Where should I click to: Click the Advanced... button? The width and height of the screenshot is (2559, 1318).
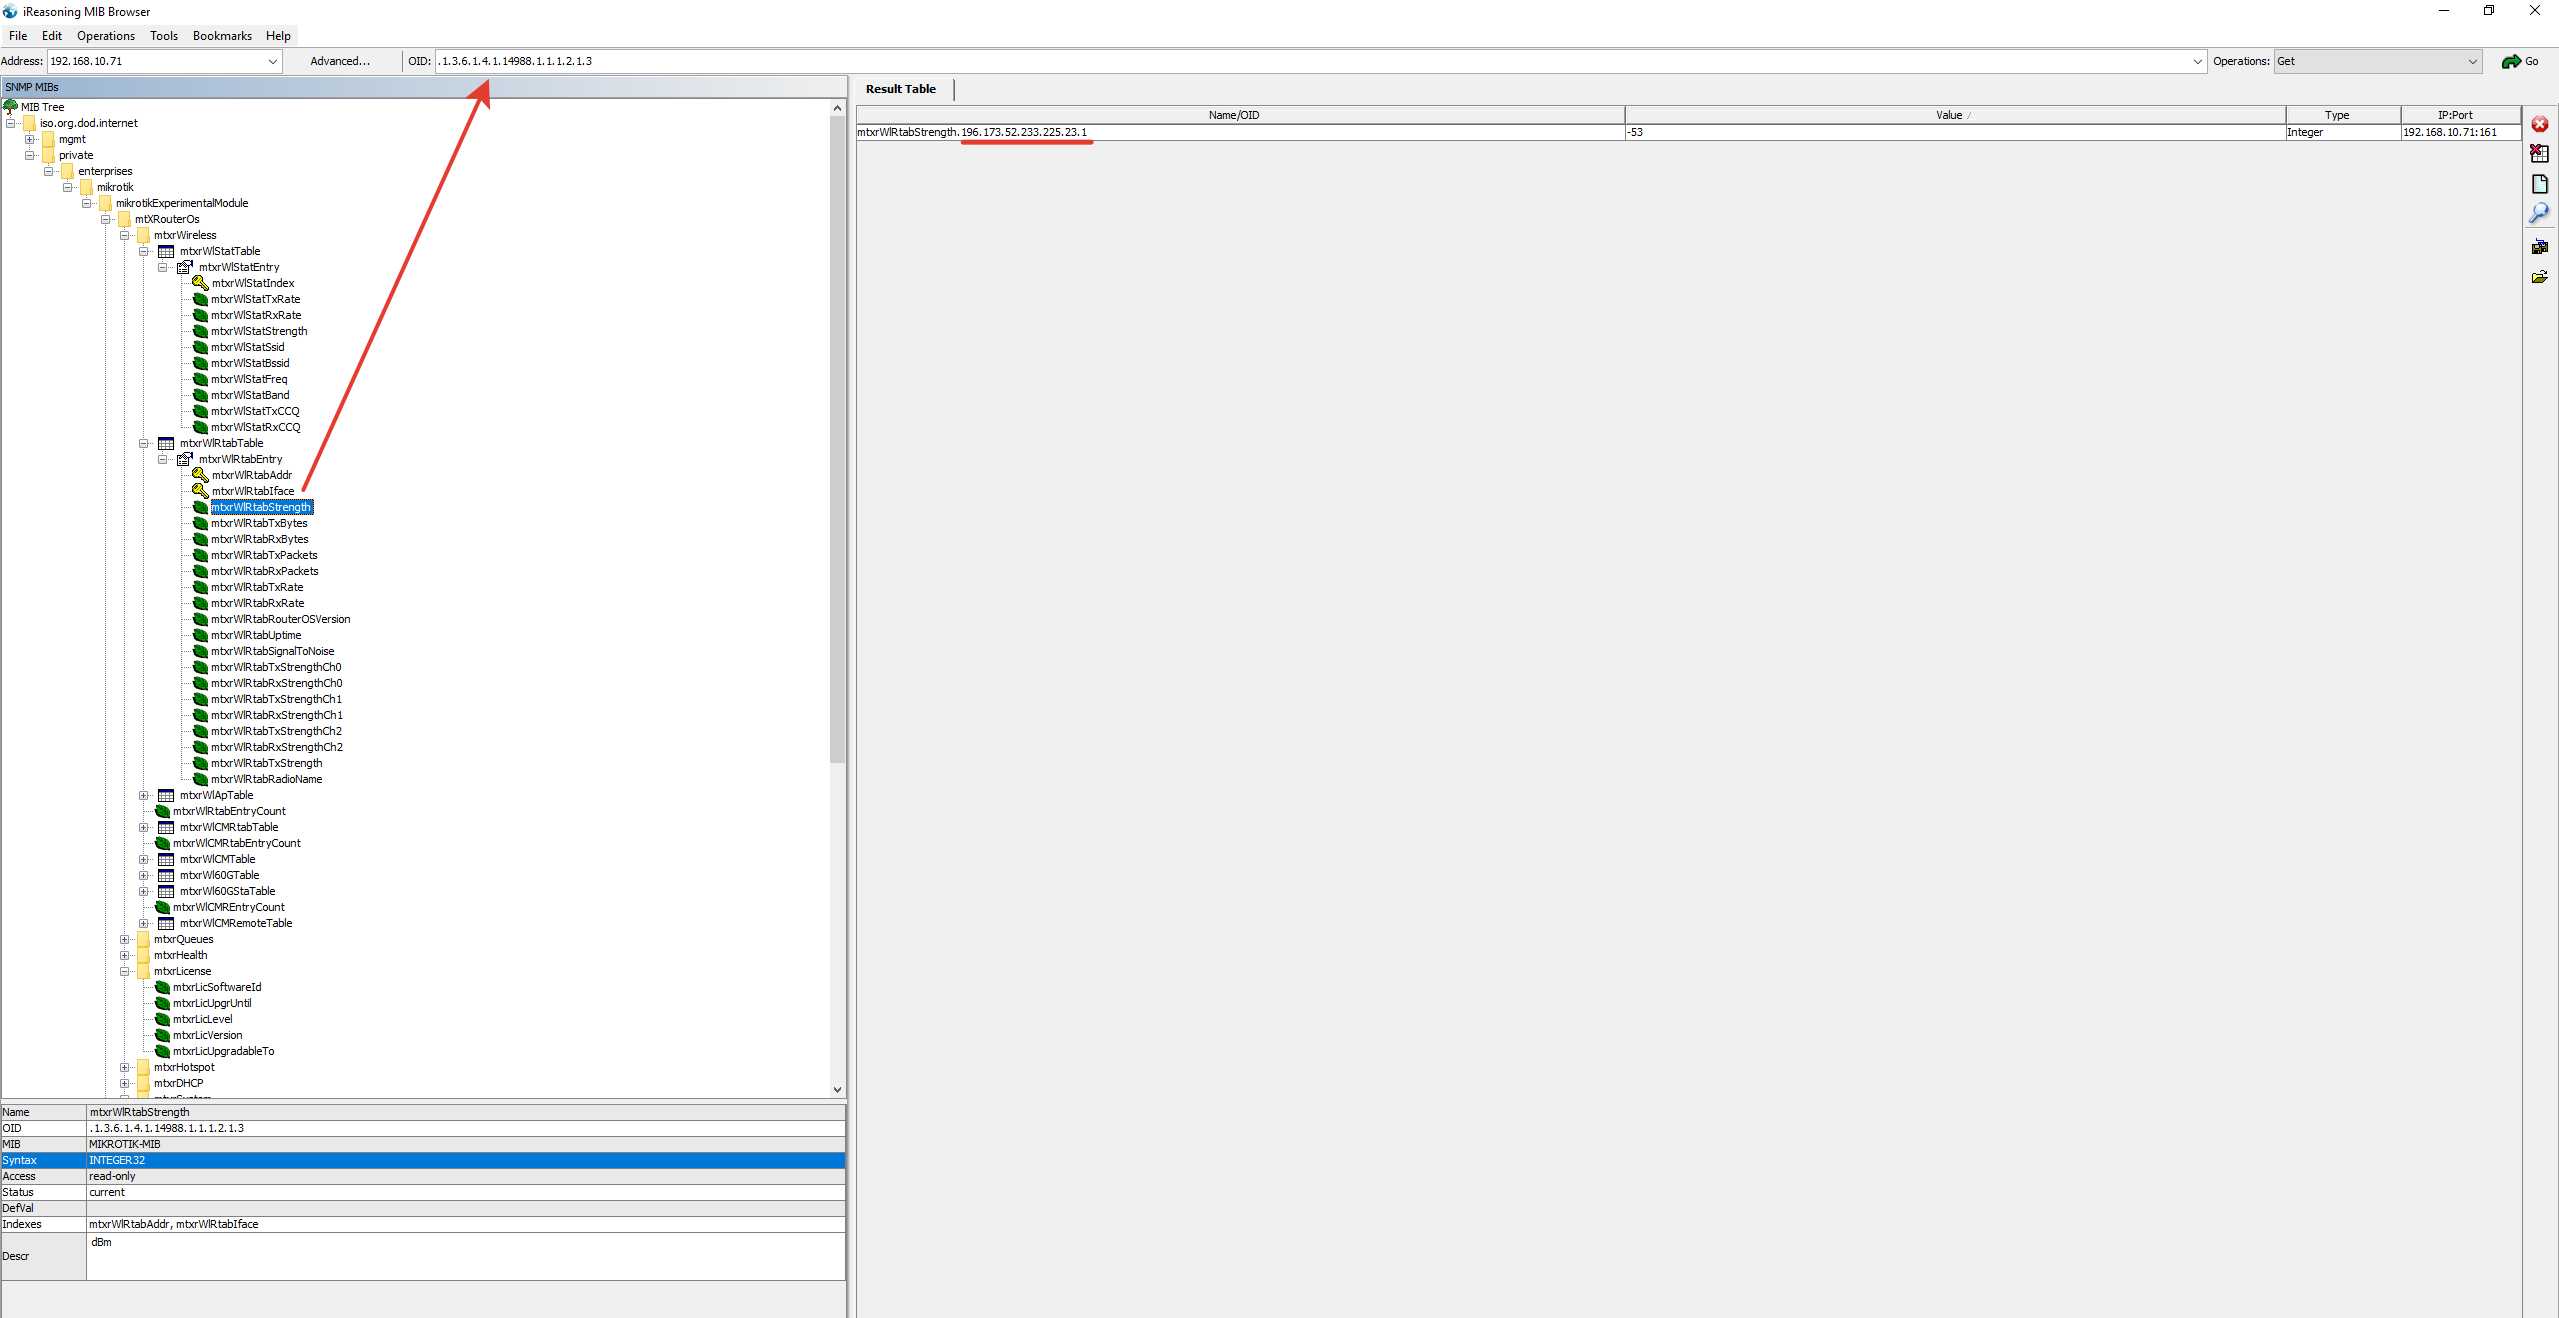[x=340, y=61]
